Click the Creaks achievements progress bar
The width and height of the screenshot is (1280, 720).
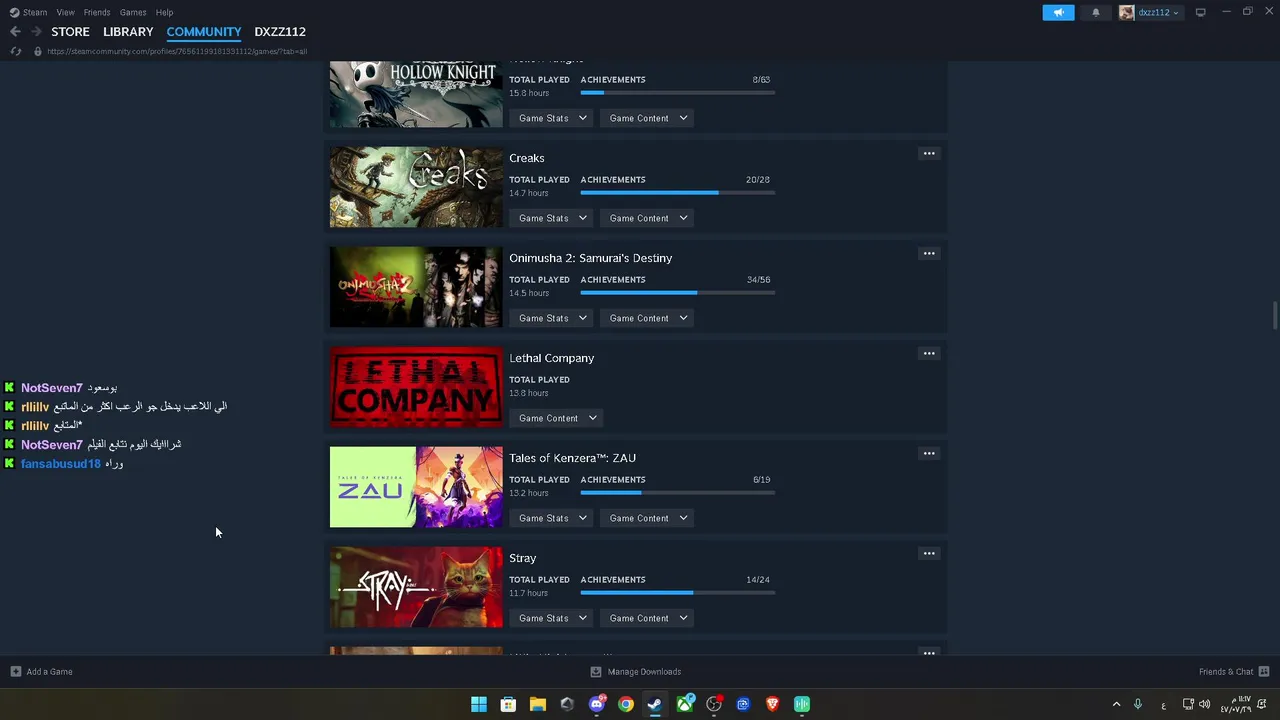(677, 193)
